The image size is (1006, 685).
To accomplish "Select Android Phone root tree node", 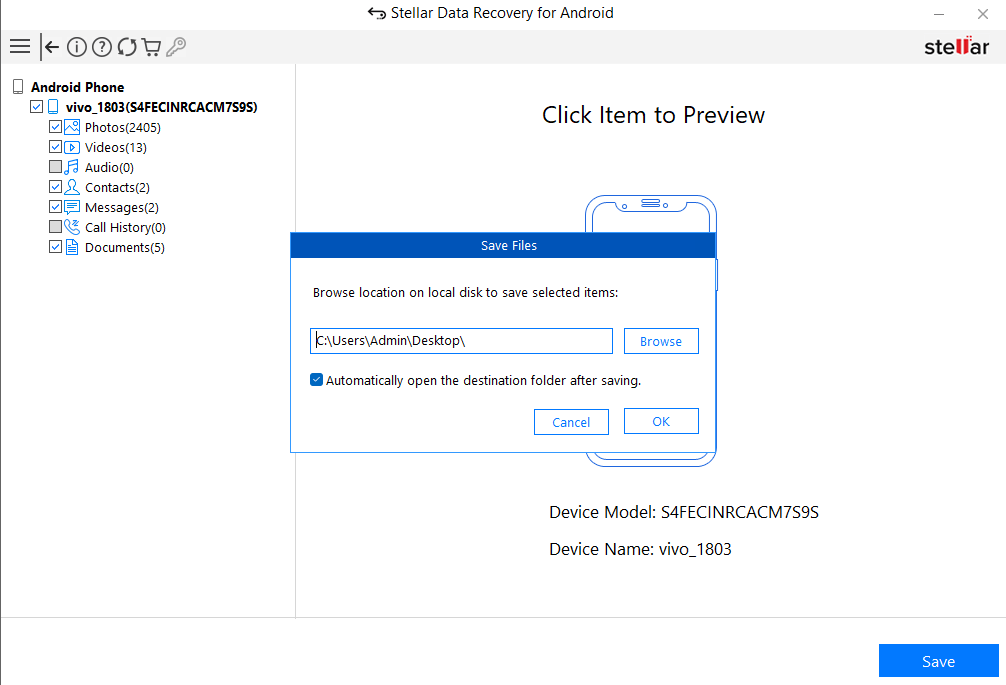I will (77, 87).
